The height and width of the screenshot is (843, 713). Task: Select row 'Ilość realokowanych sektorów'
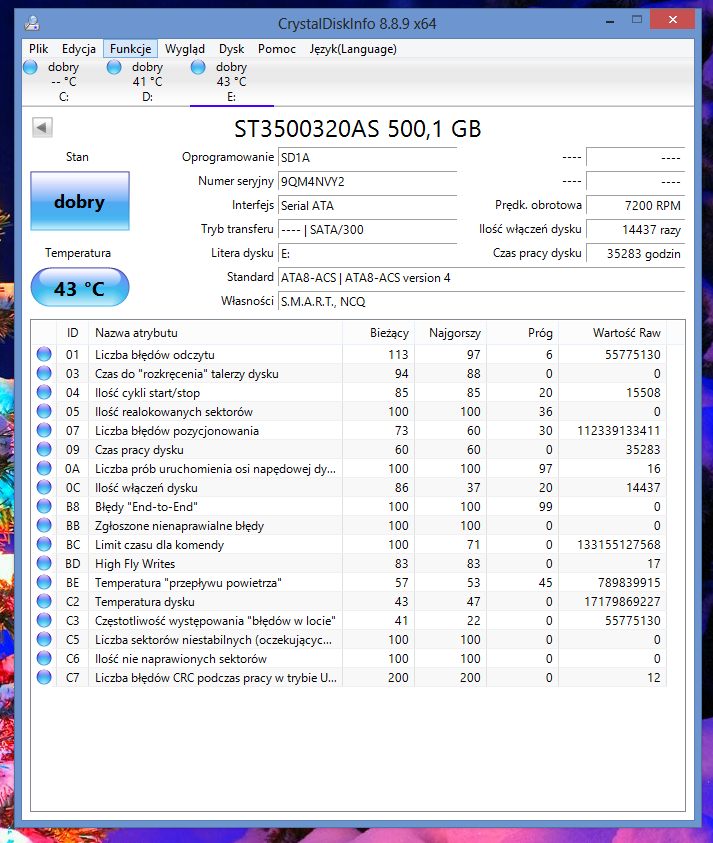348,411
